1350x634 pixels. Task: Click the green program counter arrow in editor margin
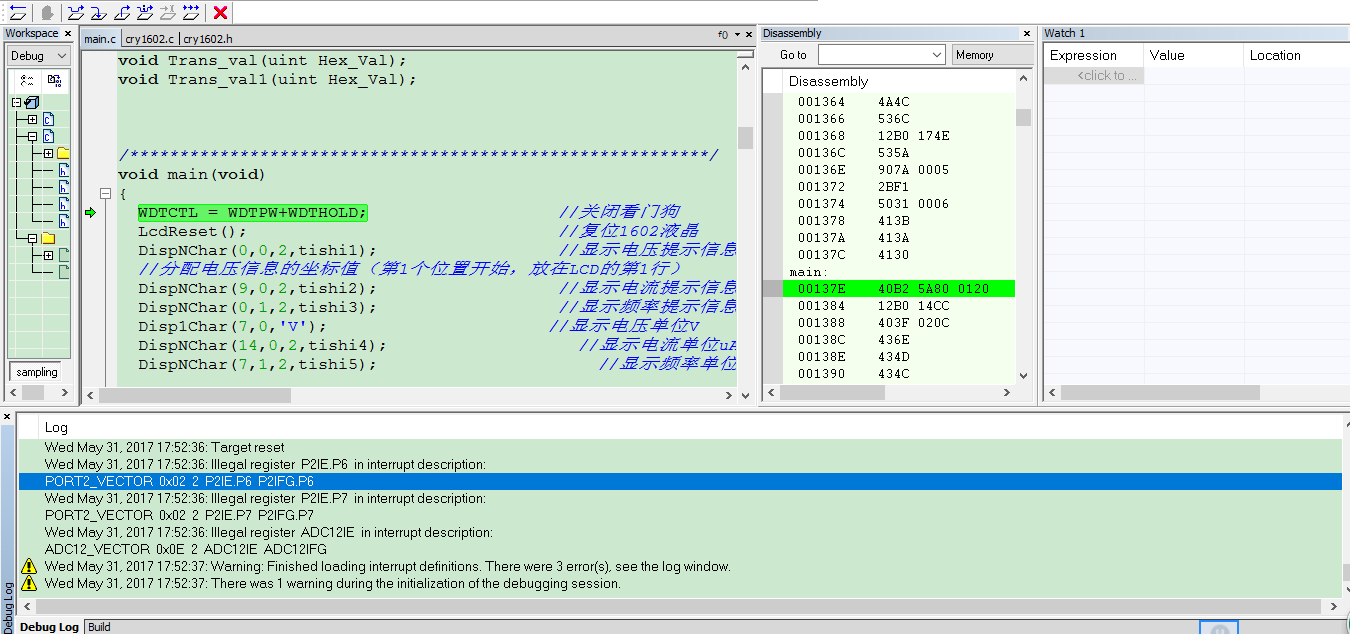(x=91, y=212)
